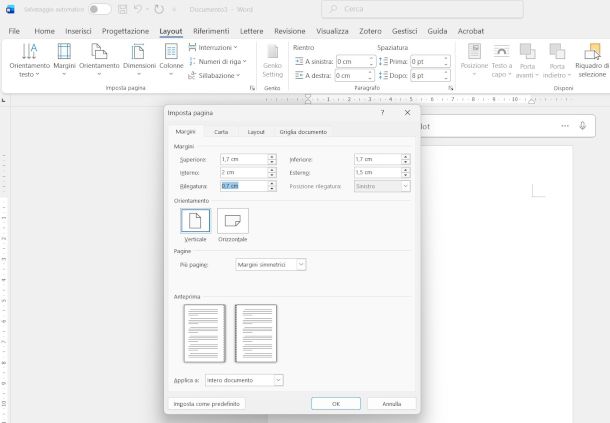Click the dialog help question mark

[x=382, y=112]
